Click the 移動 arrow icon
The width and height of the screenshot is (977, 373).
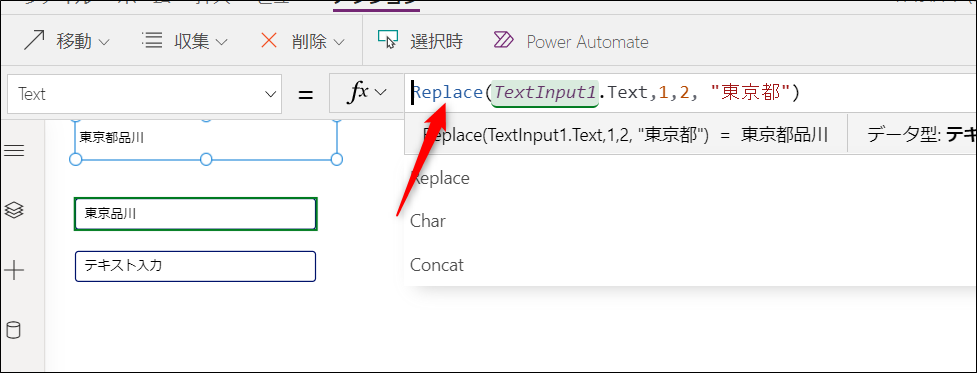point(35,41)
